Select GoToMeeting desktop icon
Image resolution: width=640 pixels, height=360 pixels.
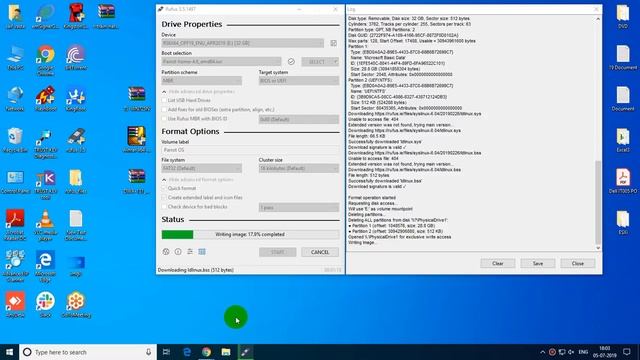[x=76, y=304]
